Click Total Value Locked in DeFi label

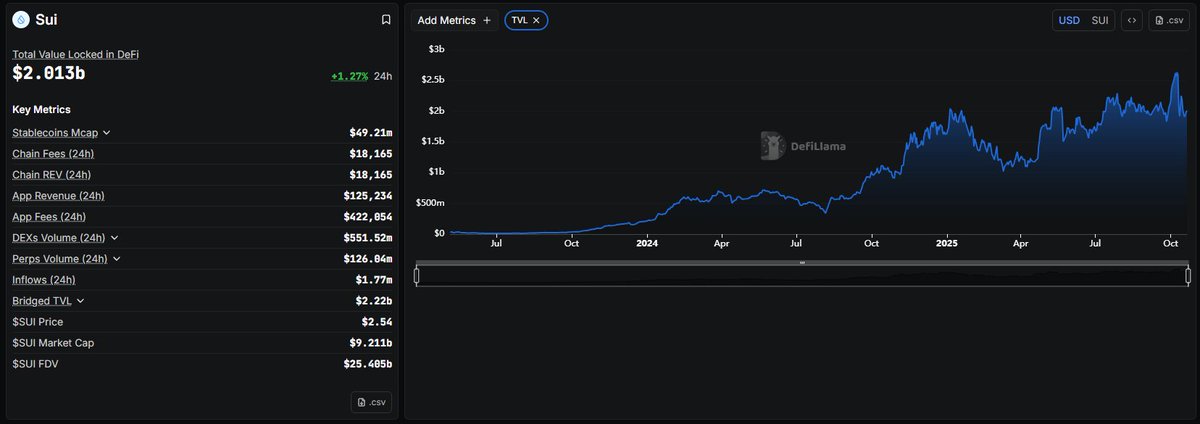point(75,54)
